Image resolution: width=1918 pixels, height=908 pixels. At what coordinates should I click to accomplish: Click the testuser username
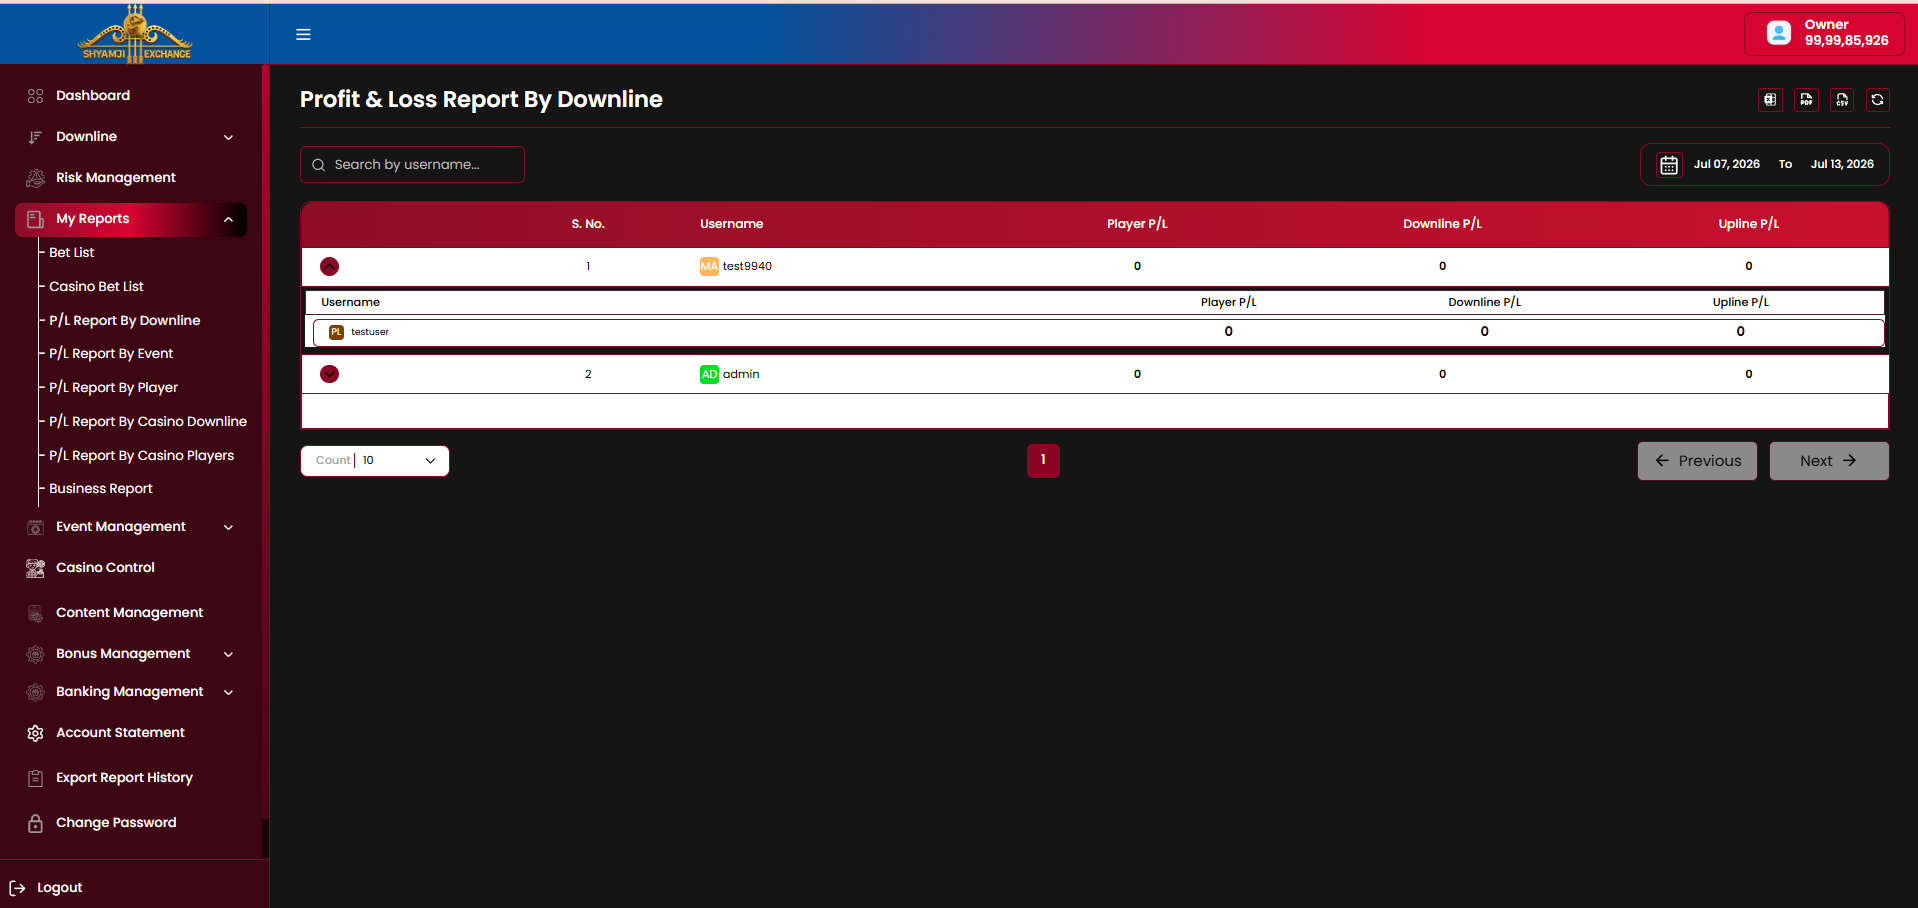[370, 332]
